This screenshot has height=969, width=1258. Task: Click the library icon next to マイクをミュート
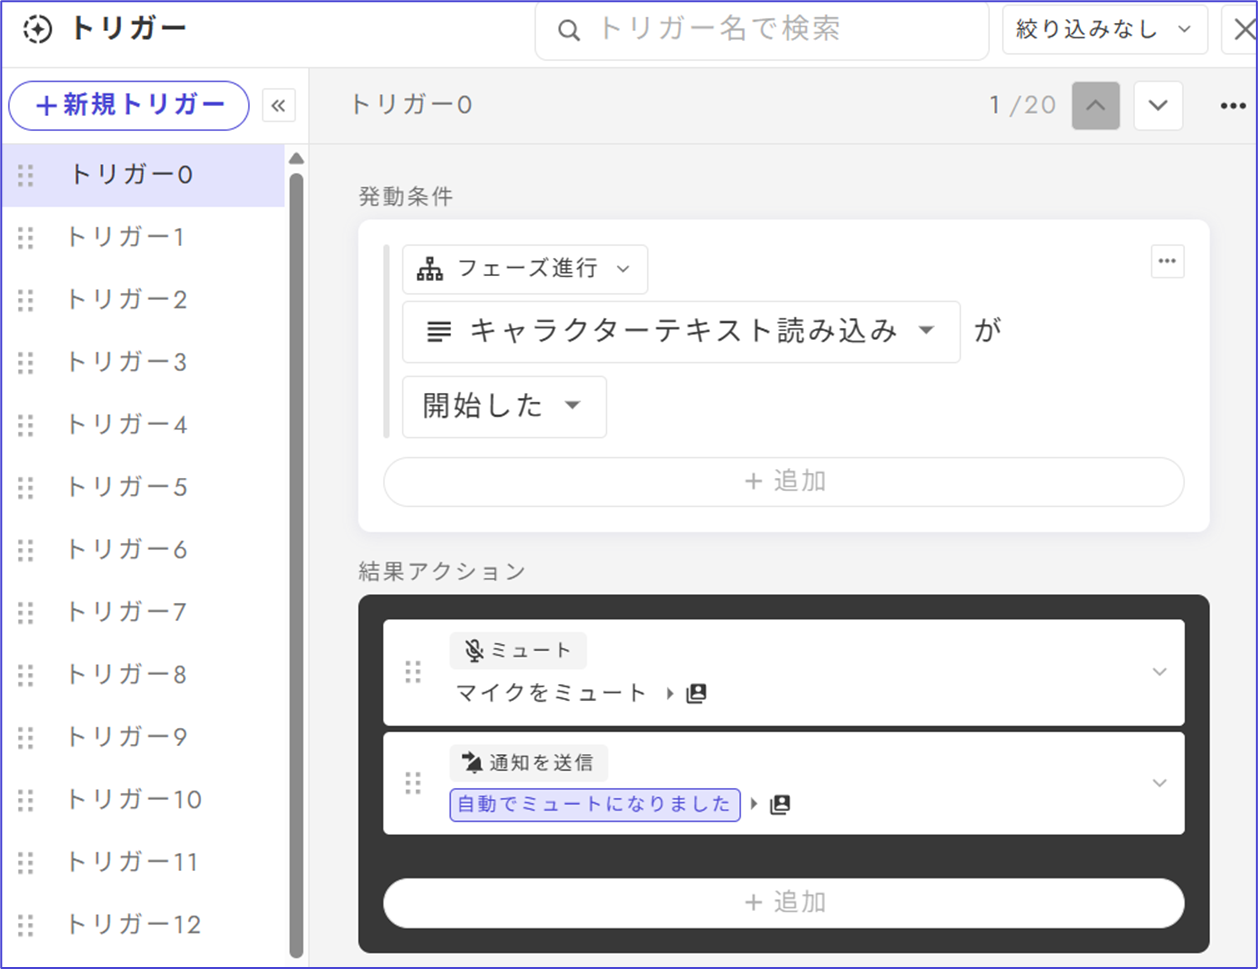[697, 693]
